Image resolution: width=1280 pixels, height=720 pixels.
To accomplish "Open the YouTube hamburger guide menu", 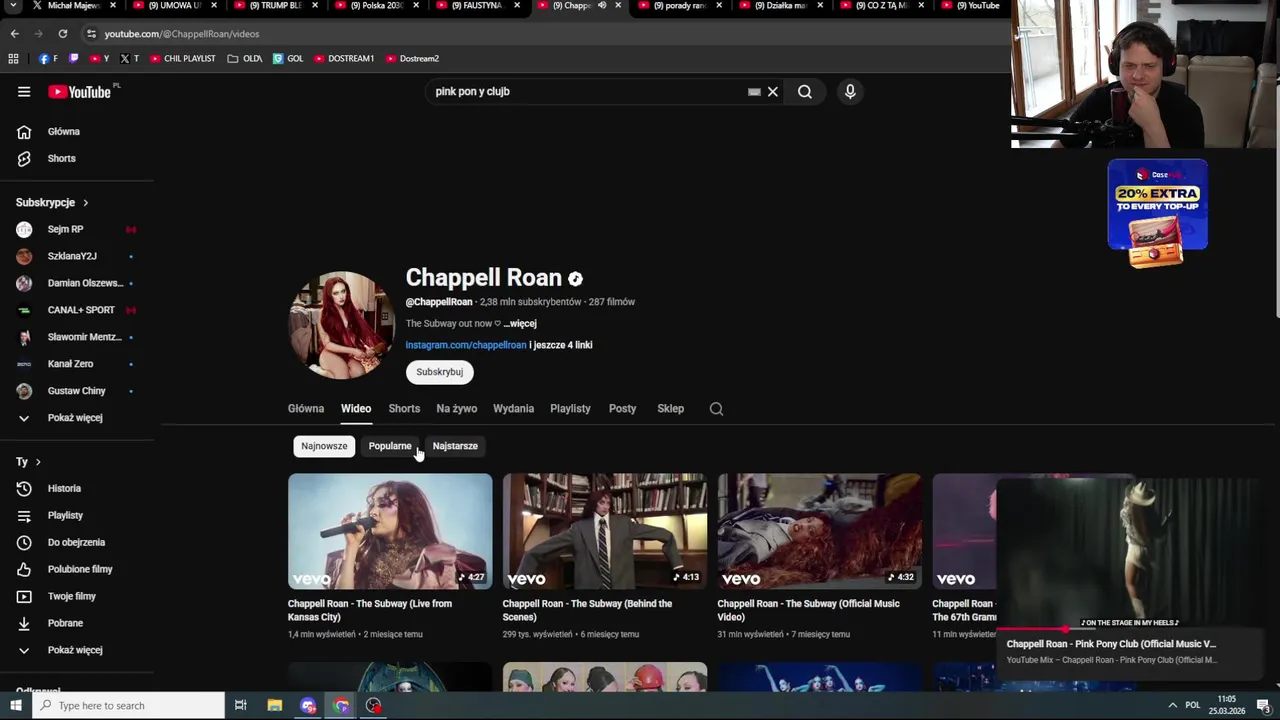I will (x=24, y=92).
